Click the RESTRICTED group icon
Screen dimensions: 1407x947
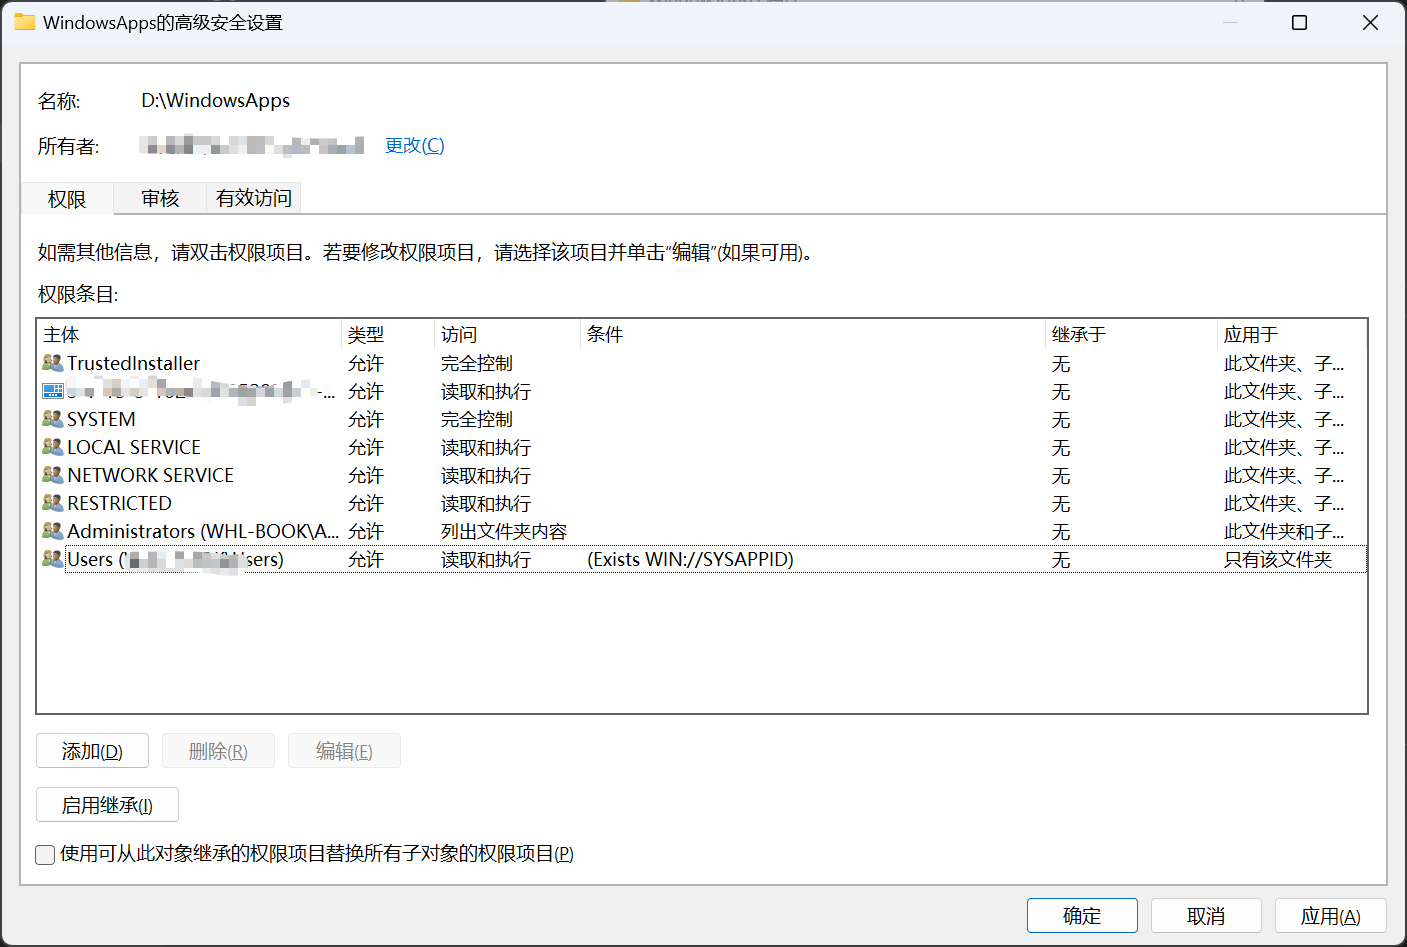click(x=52, y=503)
